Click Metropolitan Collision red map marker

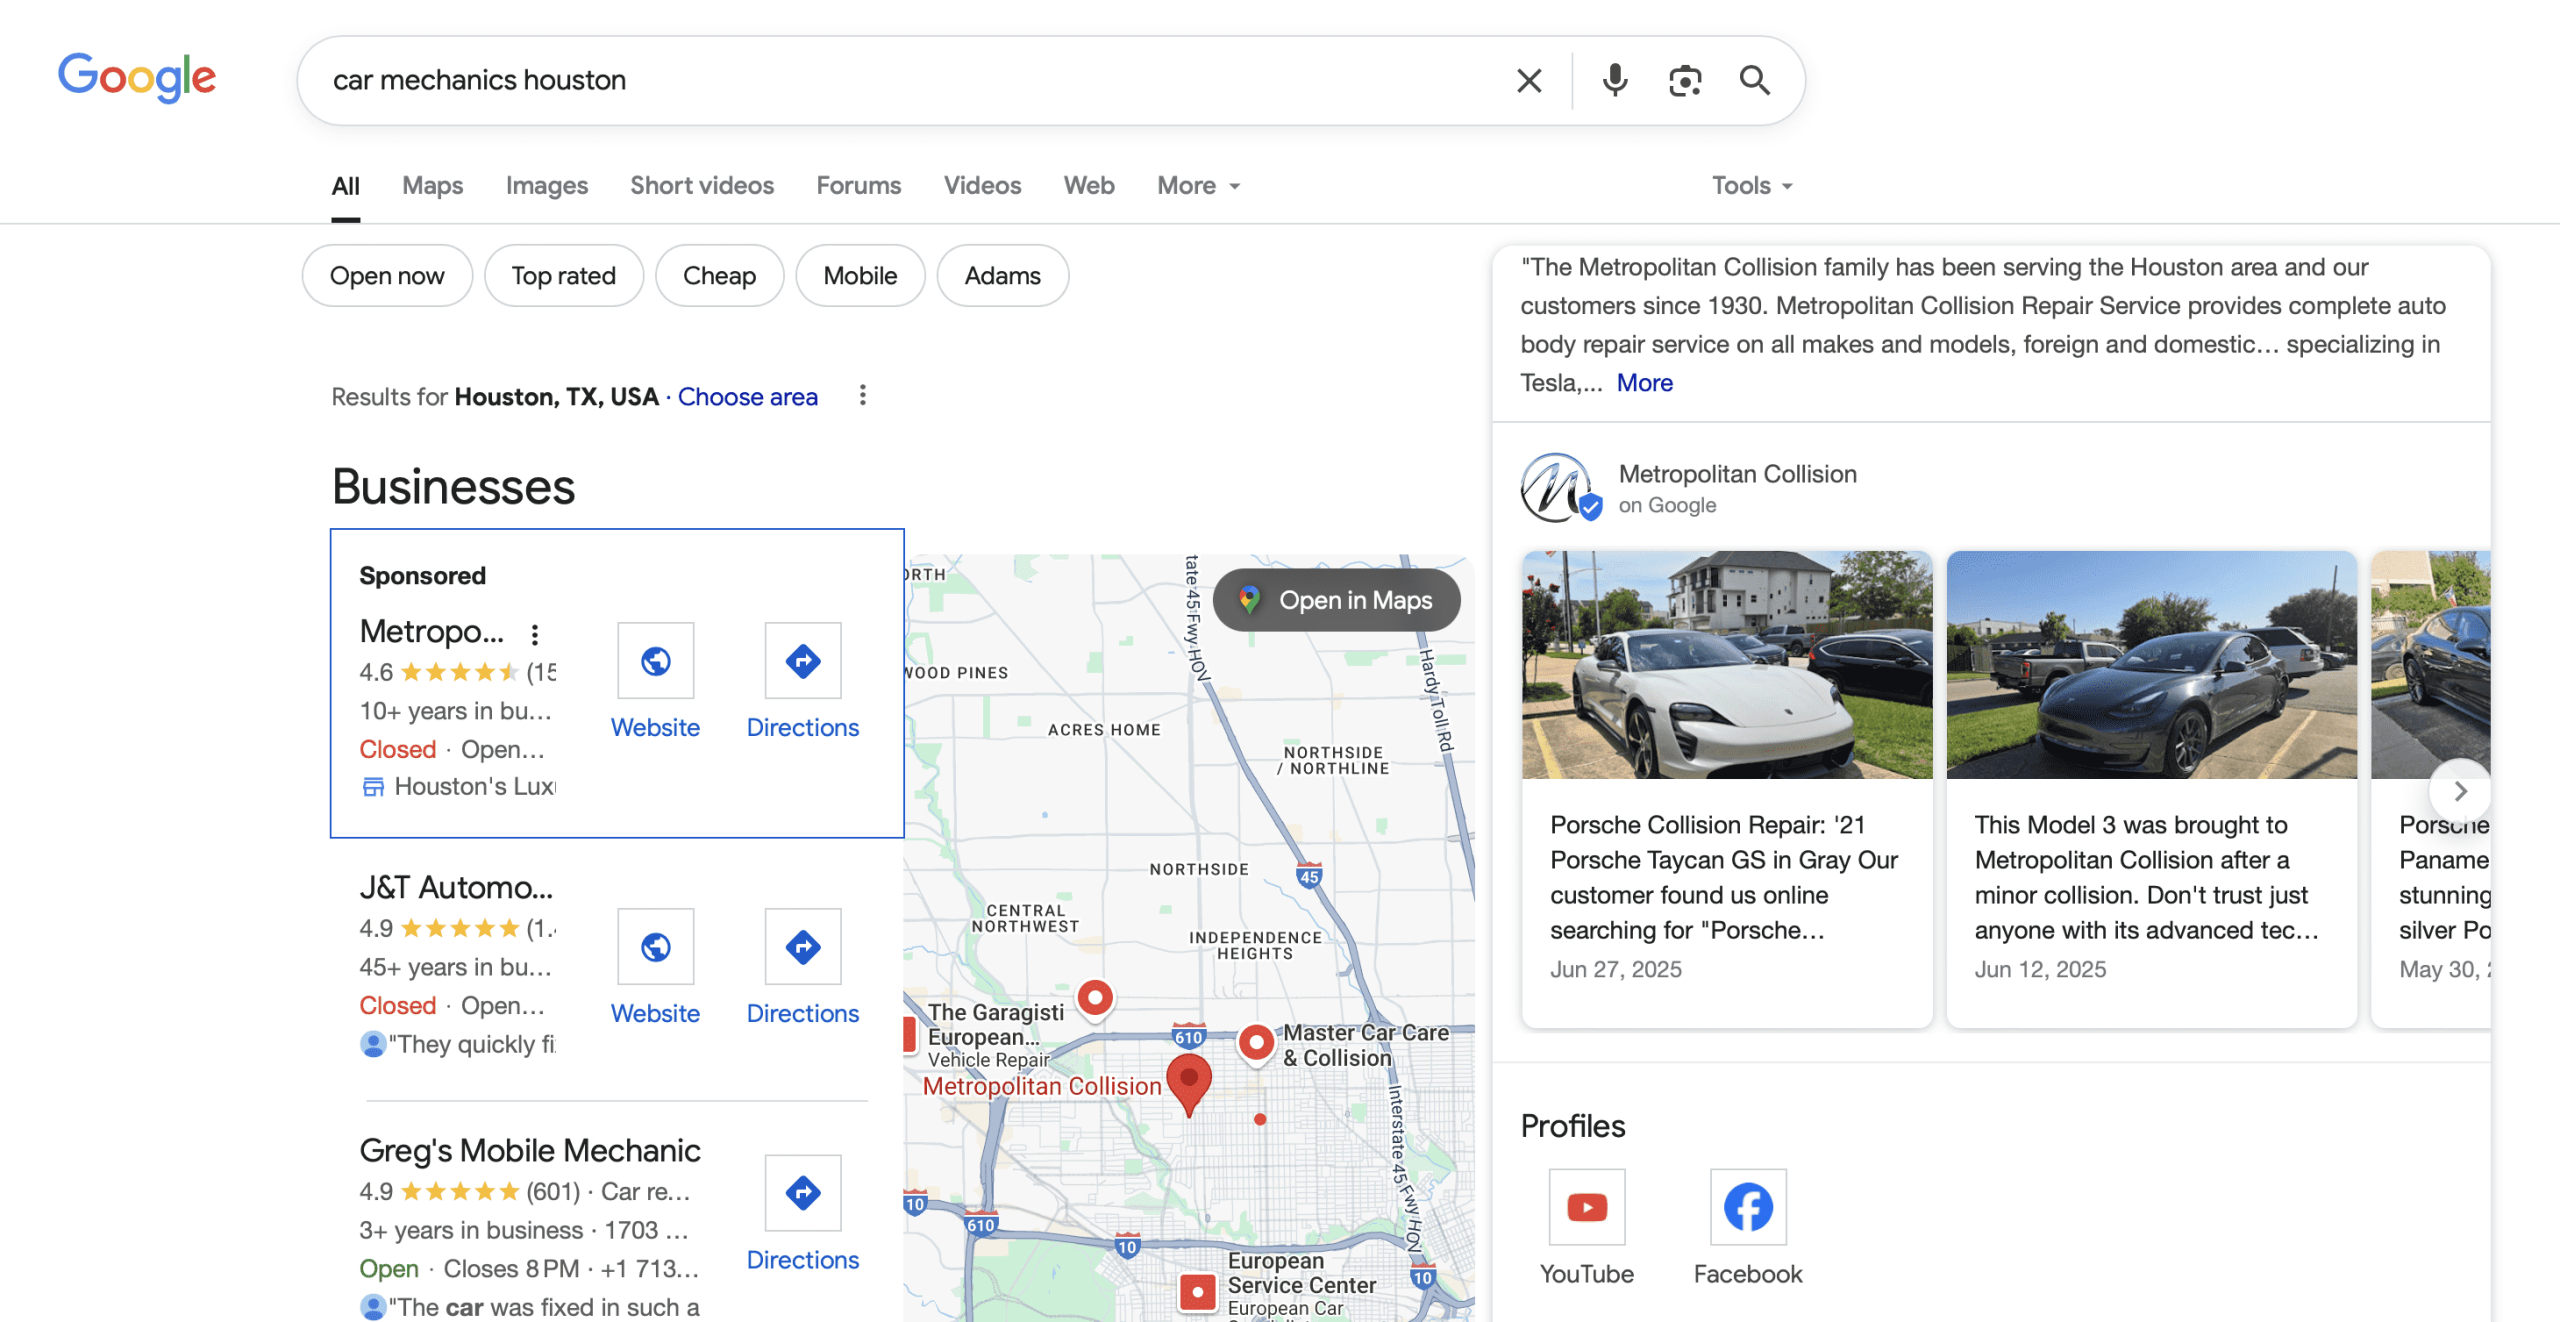tap(1189, 1084)
